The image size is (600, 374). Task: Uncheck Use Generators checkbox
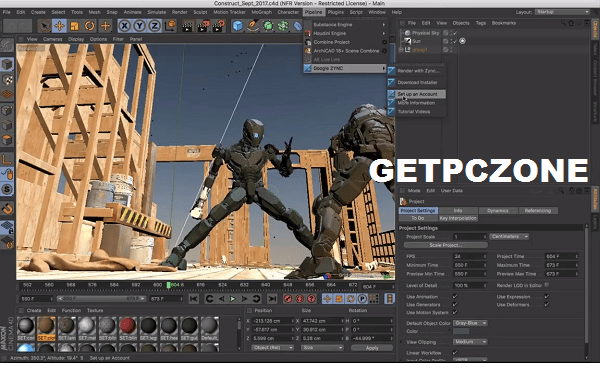pyautogui.click(x=455, y=304)
